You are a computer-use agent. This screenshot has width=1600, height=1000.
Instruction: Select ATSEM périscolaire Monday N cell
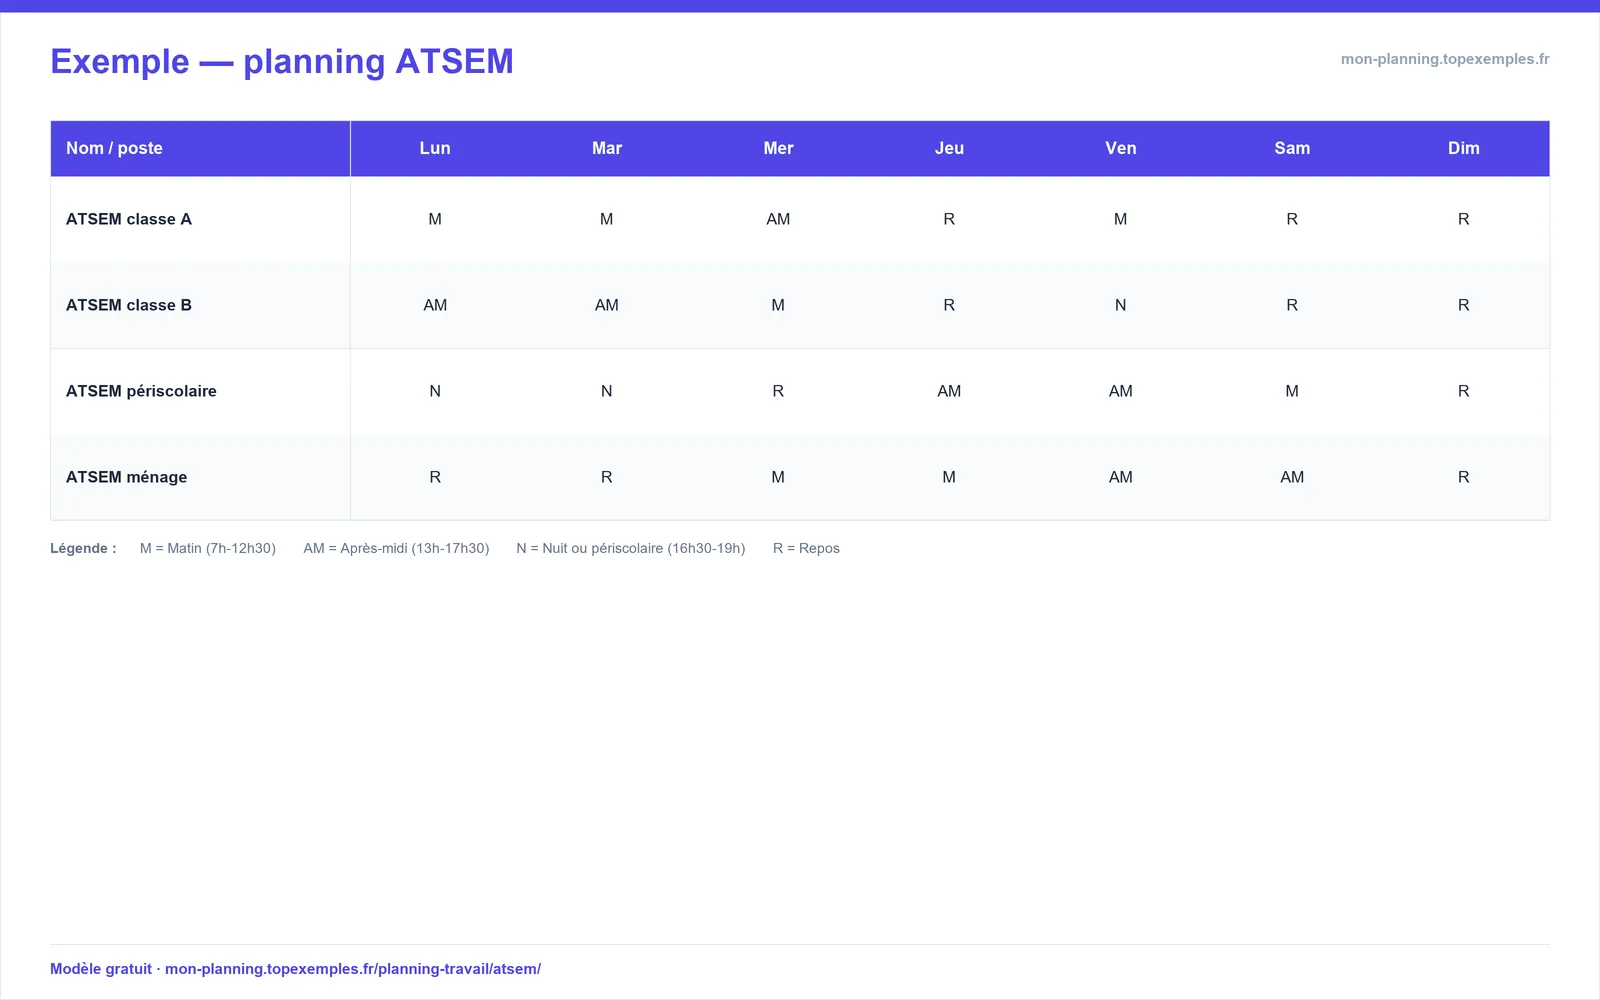(x=435, y=391)
